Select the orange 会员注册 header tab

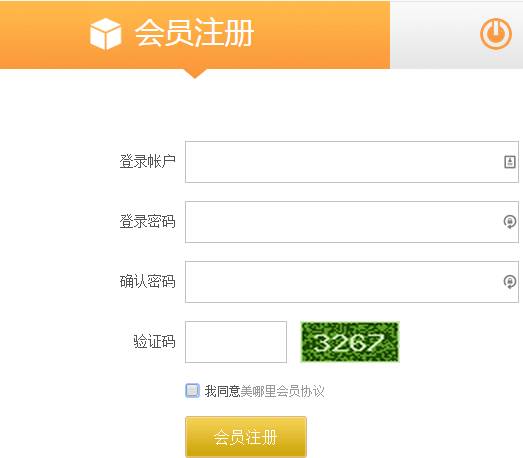(x=195, y=34)
